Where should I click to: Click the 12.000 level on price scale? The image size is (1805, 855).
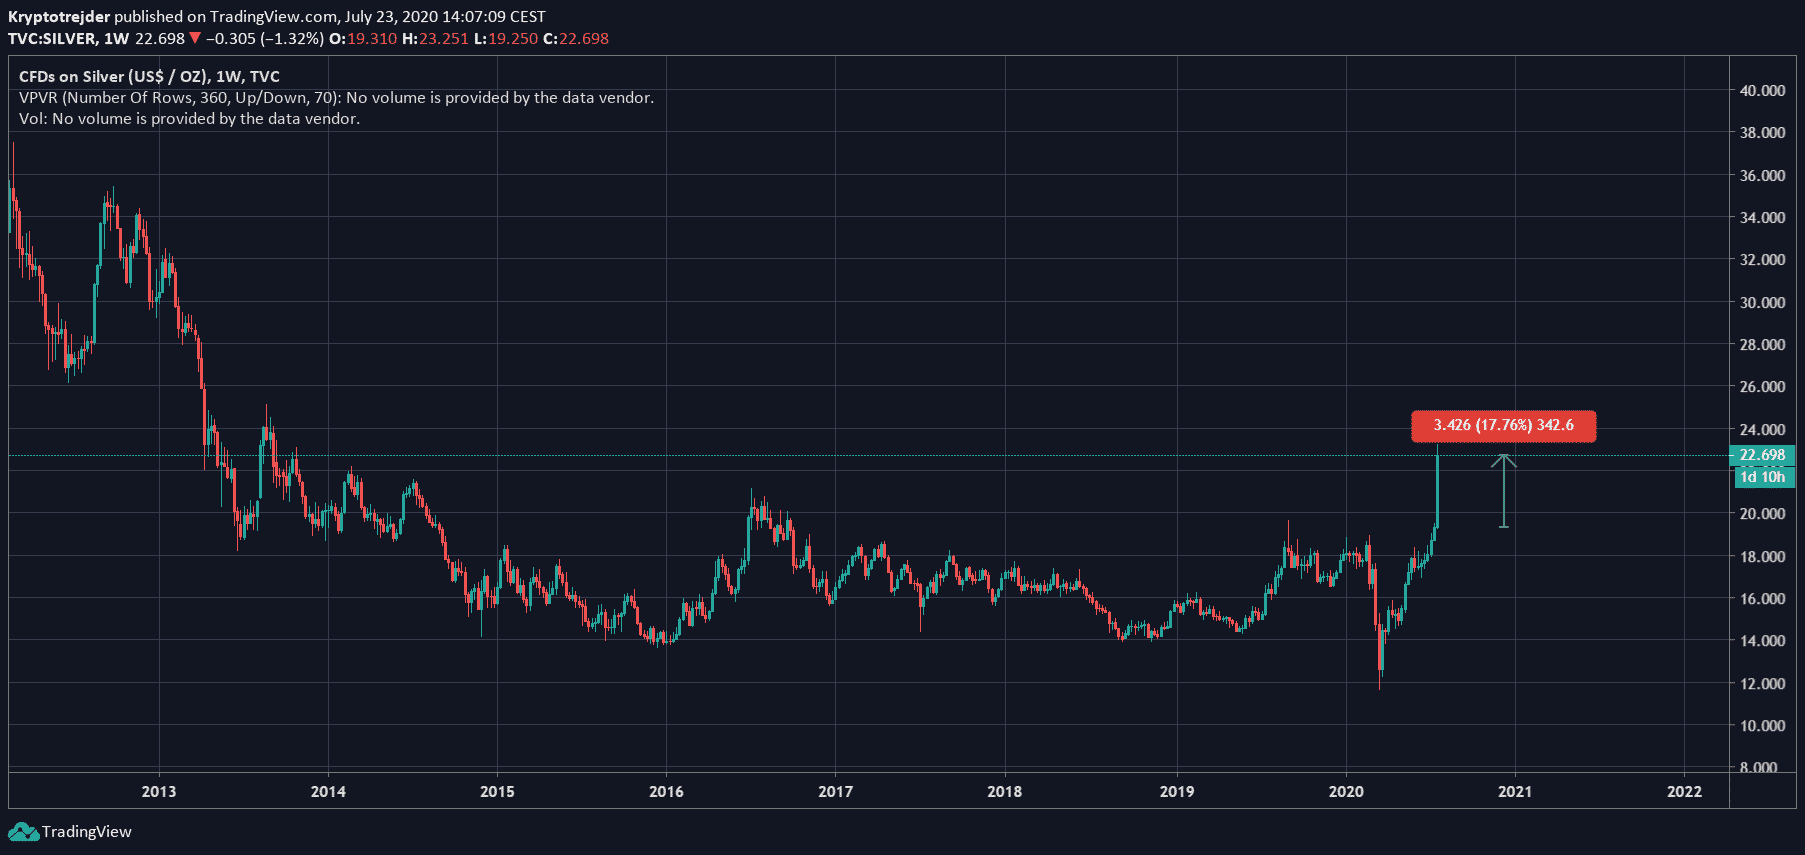(x=1762, y=684)
